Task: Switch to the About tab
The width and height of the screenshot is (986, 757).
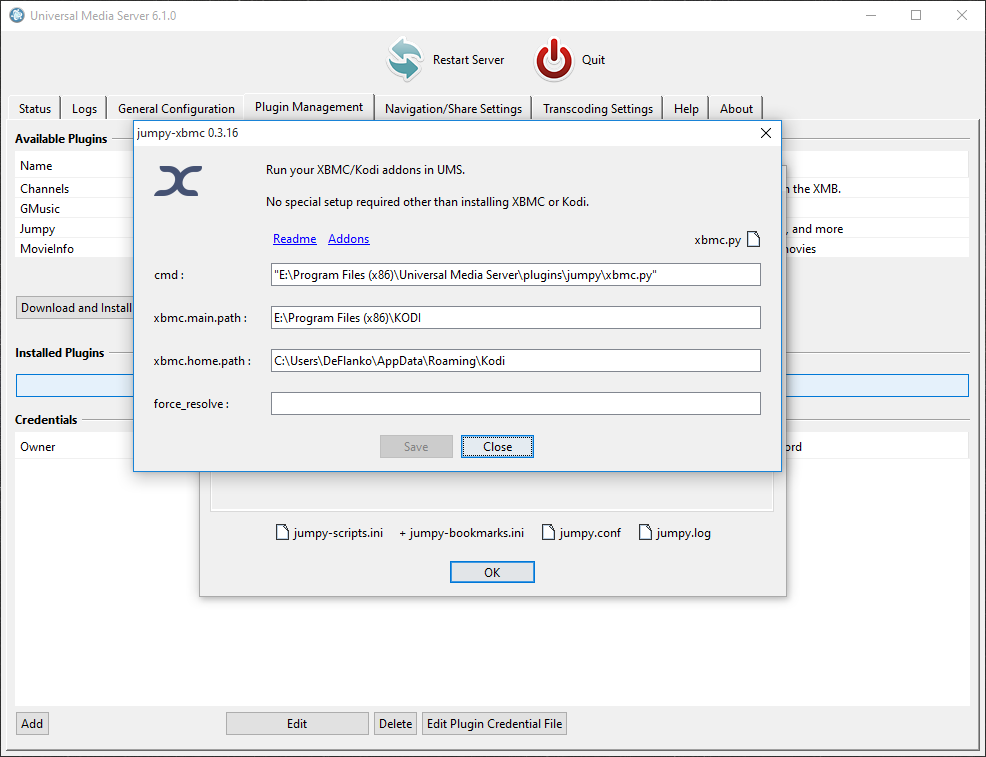Action: click(x=736, y=109)
